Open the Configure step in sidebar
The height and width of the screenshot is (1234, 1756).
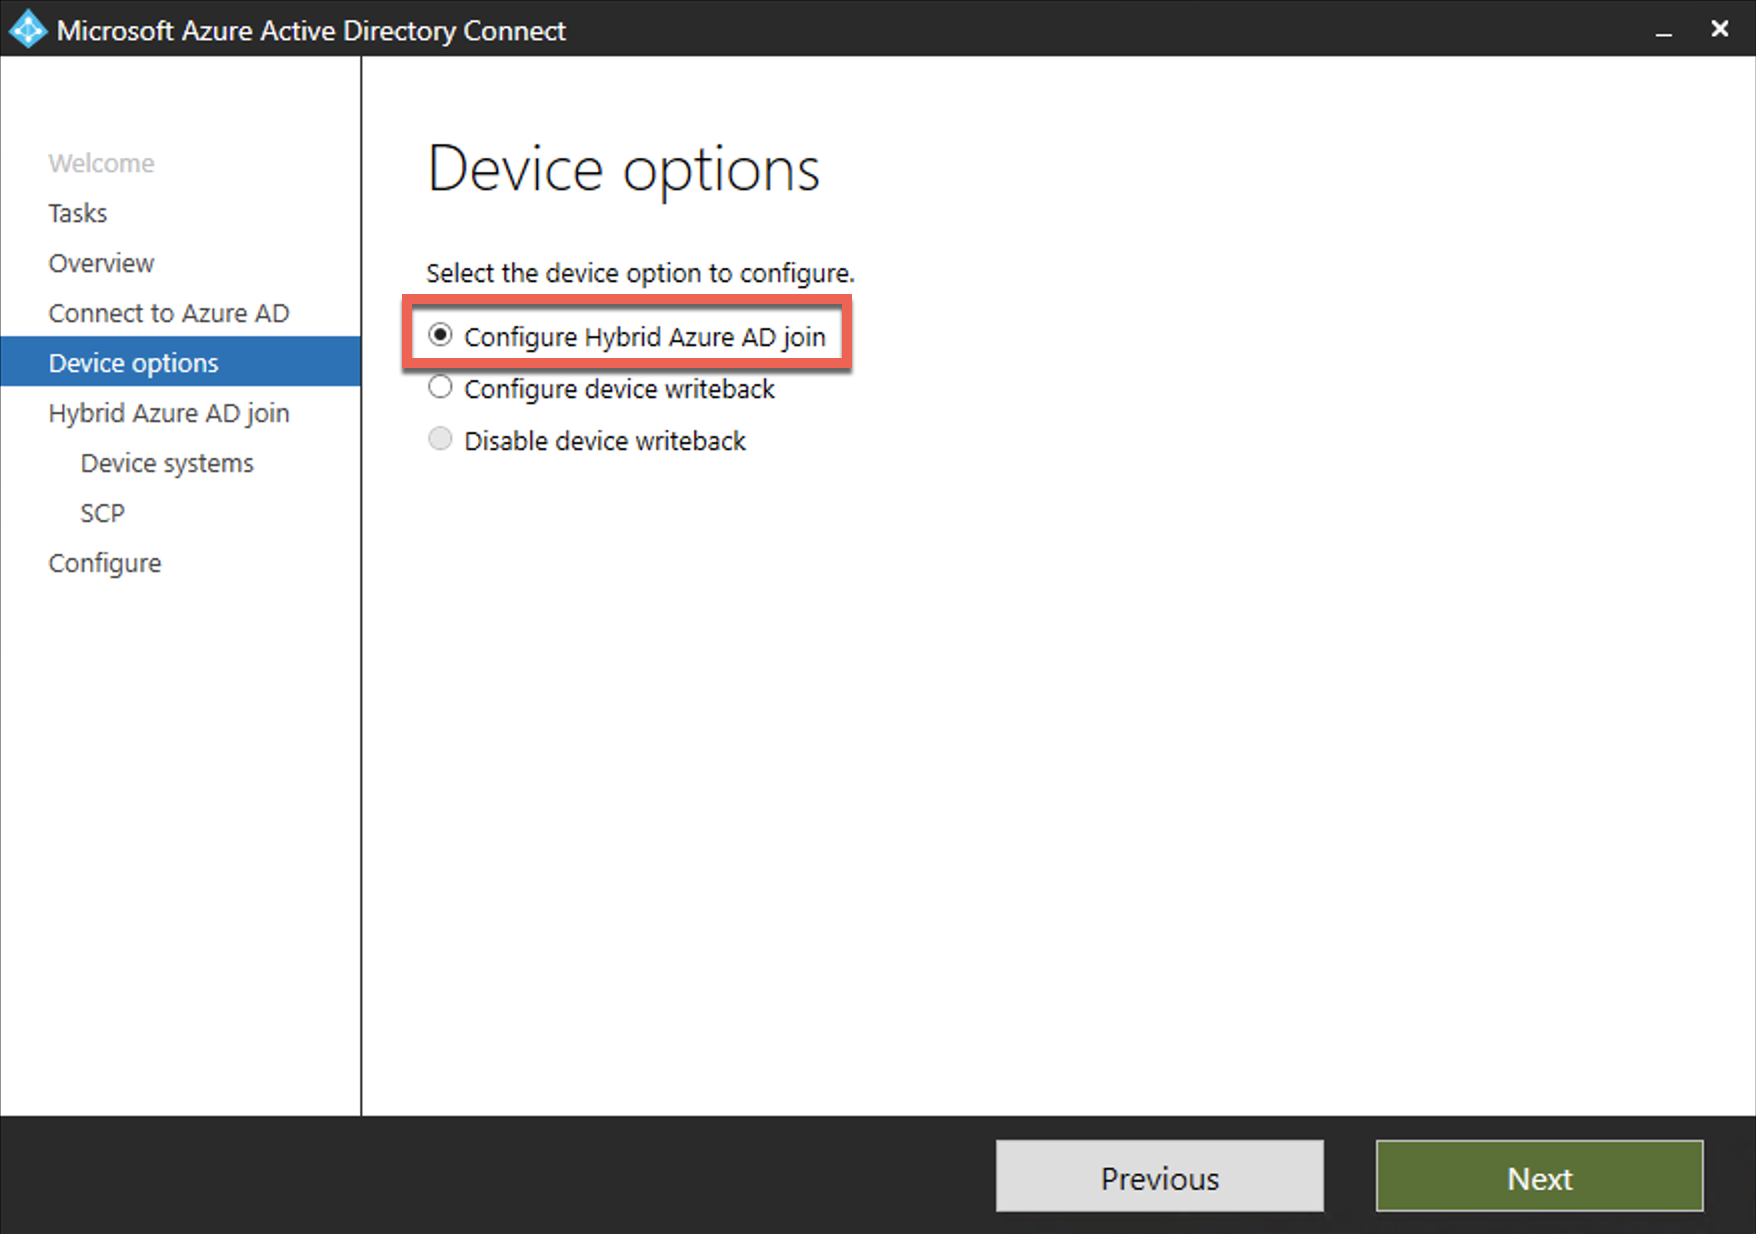coord(105,563)
